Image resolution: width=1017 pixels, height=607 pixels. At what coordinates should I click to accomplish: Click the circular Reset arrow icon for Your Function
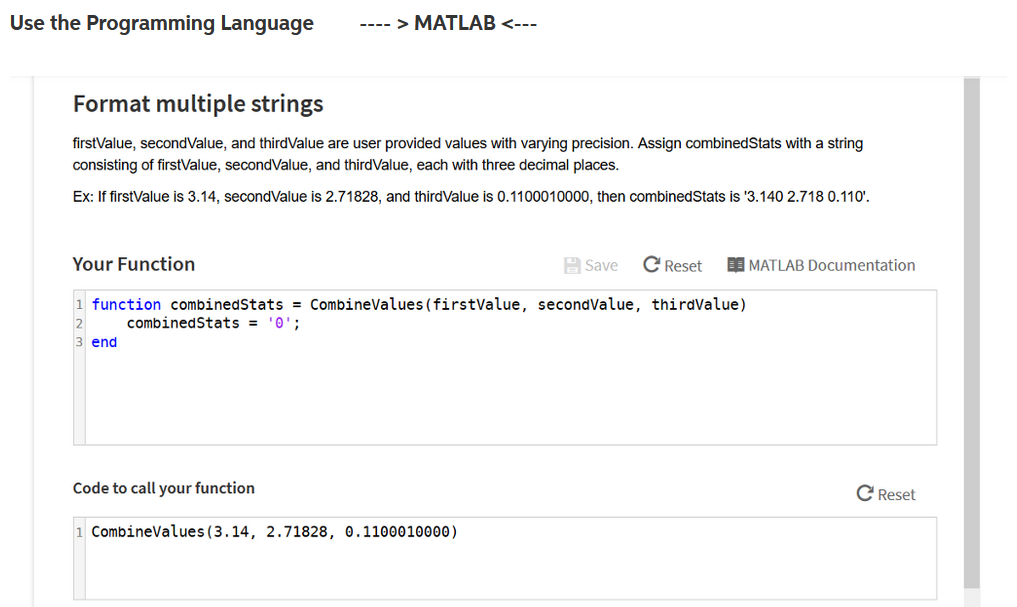653,264
